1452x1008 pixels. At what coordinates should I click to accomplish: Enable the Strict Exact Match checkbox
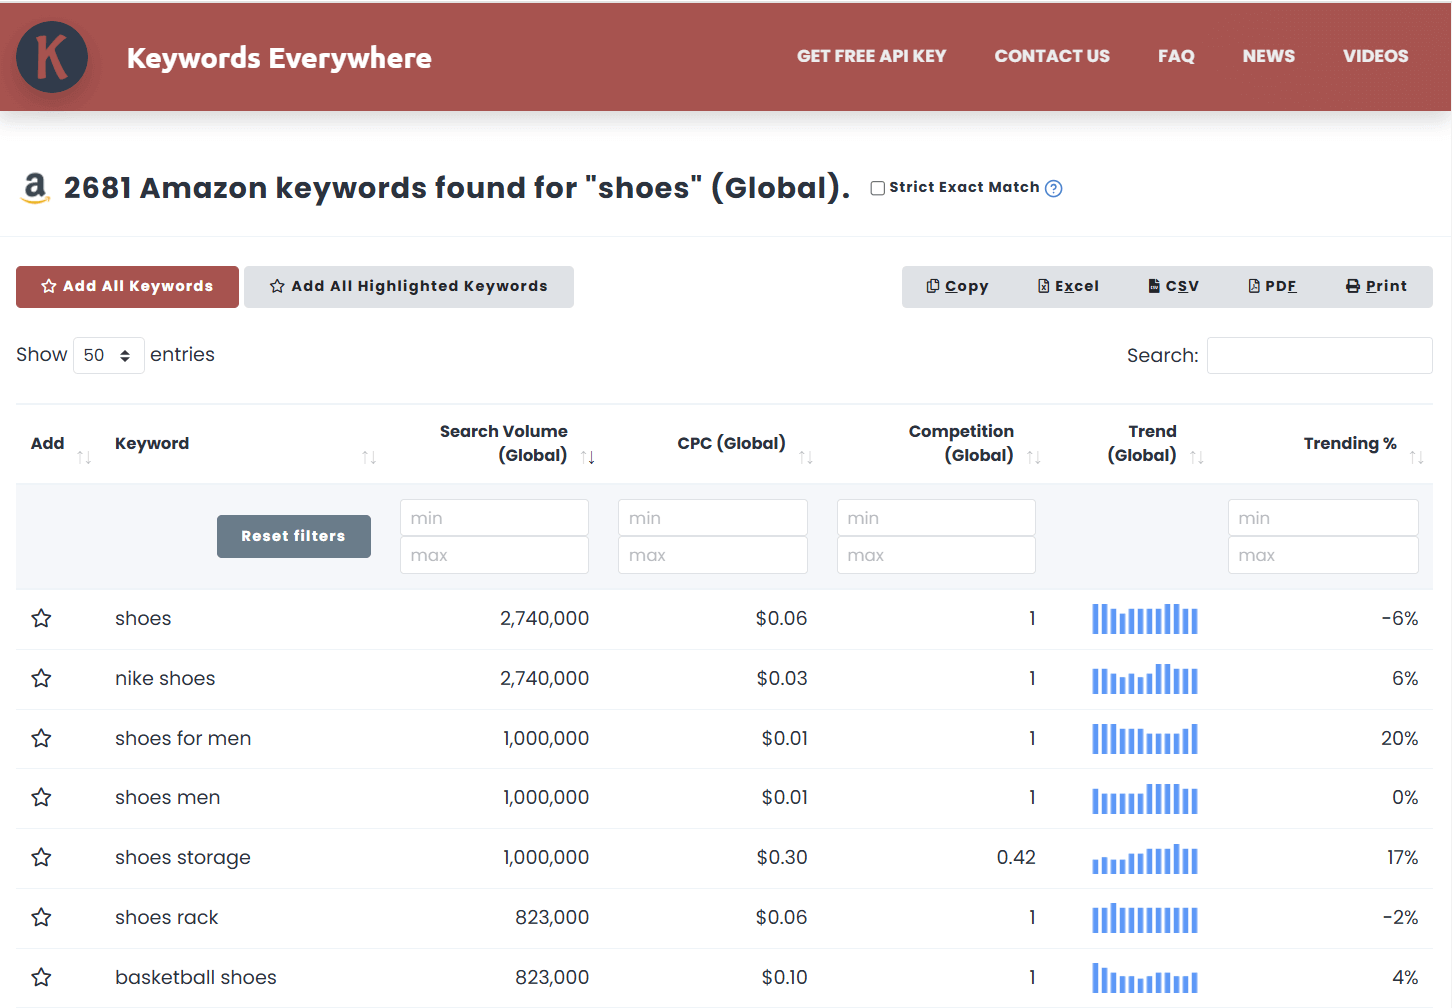(878, 188)
